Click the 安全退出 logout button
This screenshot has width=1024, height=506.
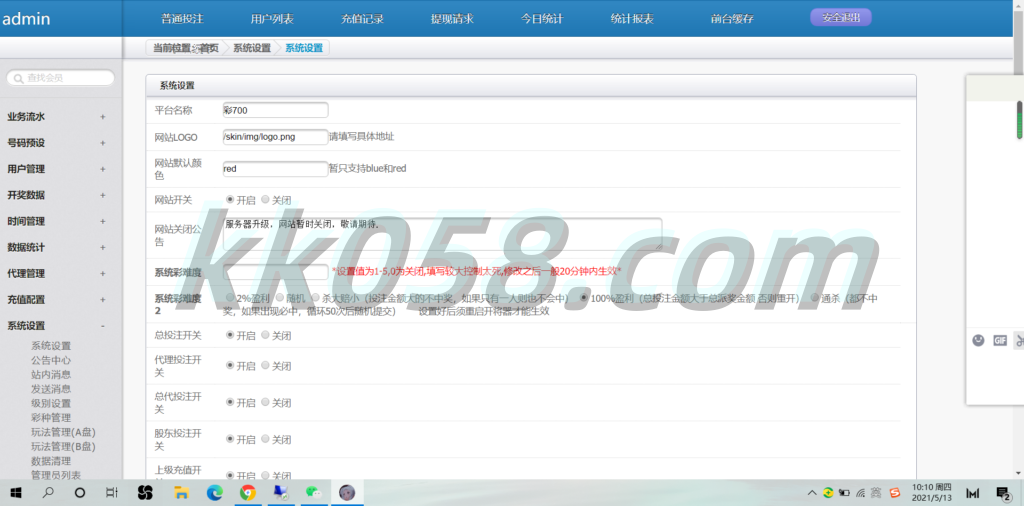[840, 18]
